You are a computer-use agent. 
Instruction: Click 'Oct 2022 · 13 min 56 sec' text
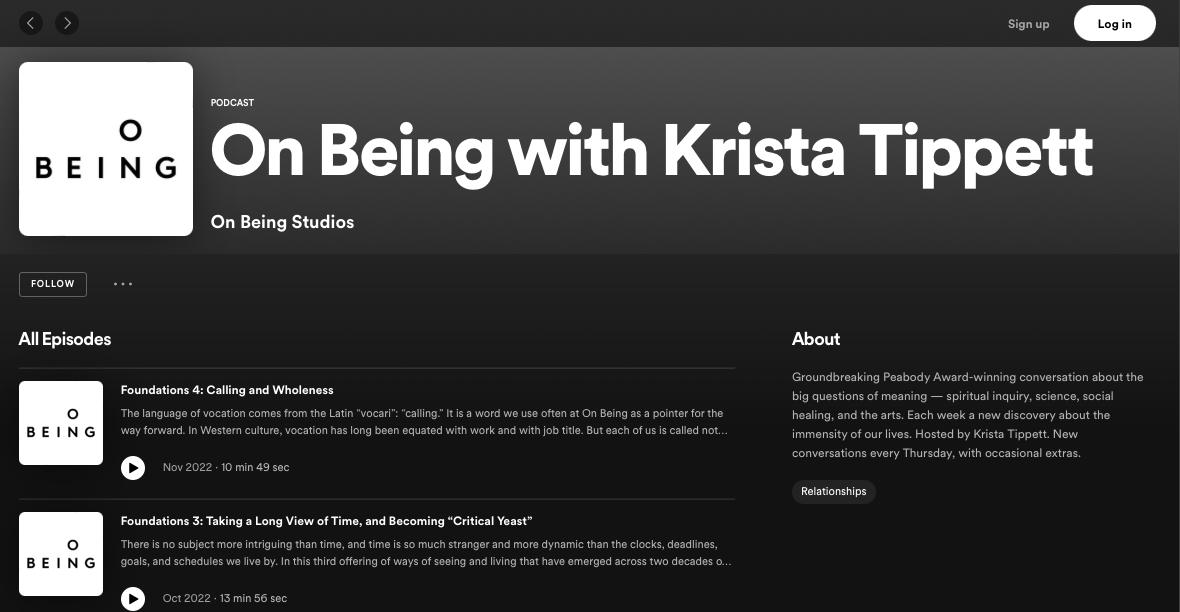(225, 598)
